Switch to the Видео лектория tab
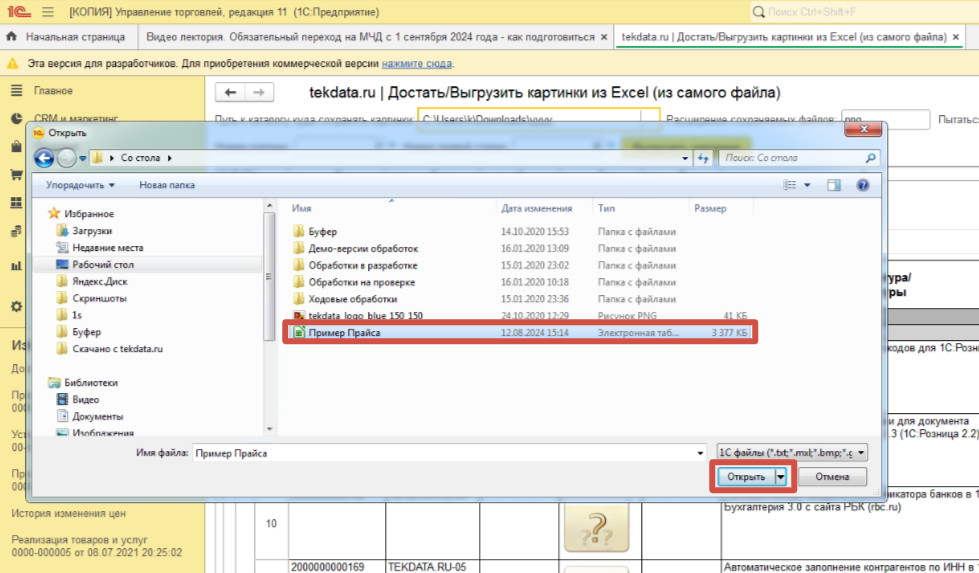 [x=370, y=37]
